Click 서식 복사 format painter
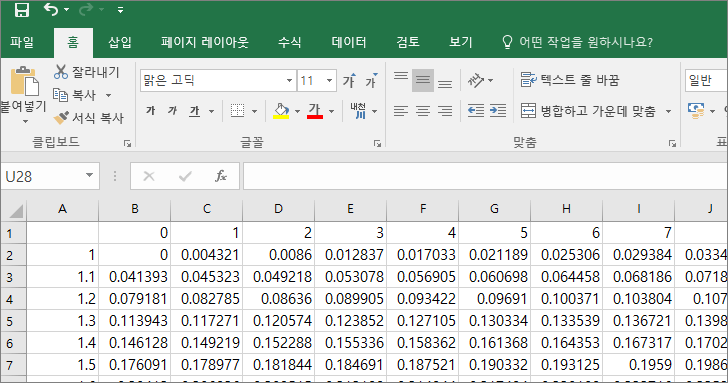Screen dimensions: 728x383 [89, 118]
